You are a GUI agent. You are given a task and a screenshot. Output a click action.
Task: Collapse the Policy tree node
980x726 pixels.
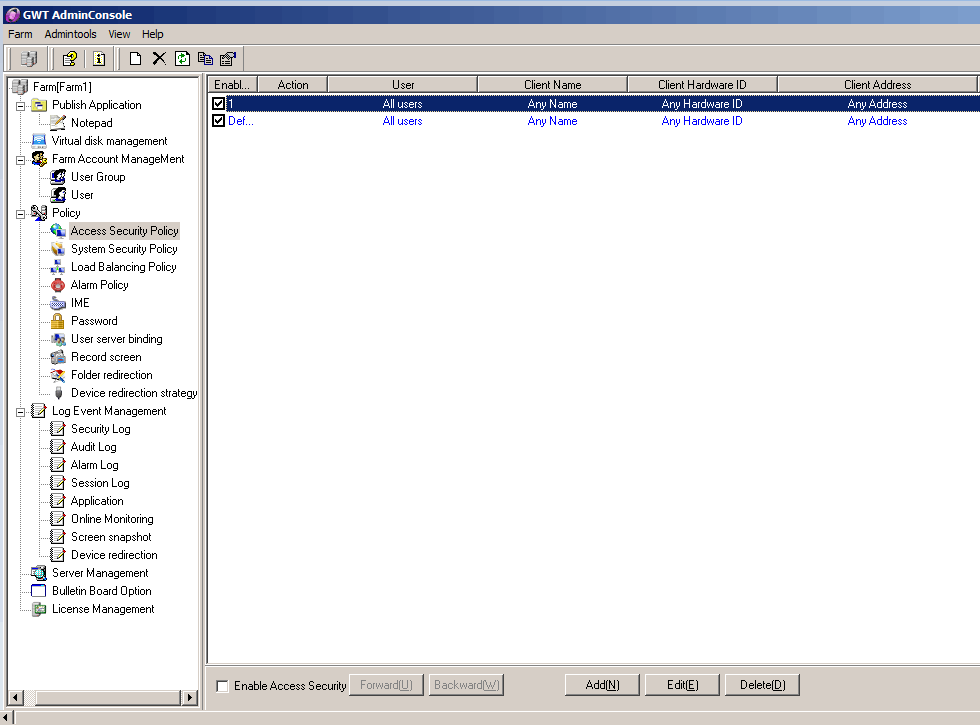coord(21,213)
